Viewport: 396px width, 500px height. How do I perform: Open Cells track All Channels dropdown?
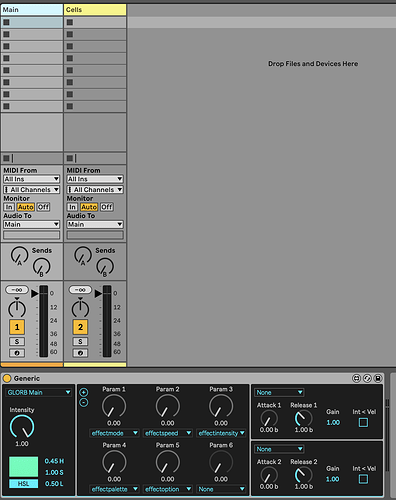[95, 190]
